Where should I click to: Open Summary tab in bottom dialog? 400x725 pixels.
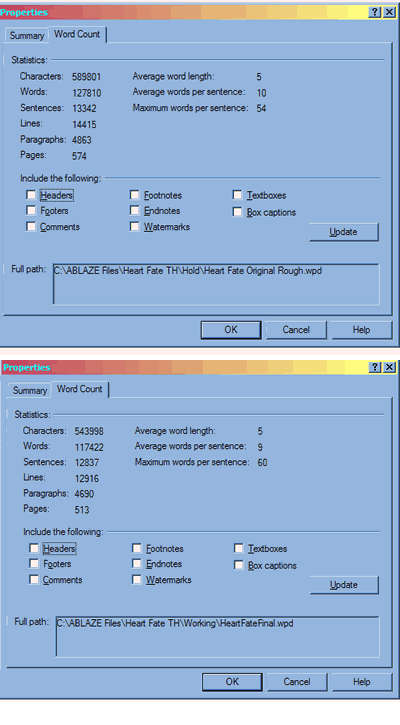coord(30,390)
